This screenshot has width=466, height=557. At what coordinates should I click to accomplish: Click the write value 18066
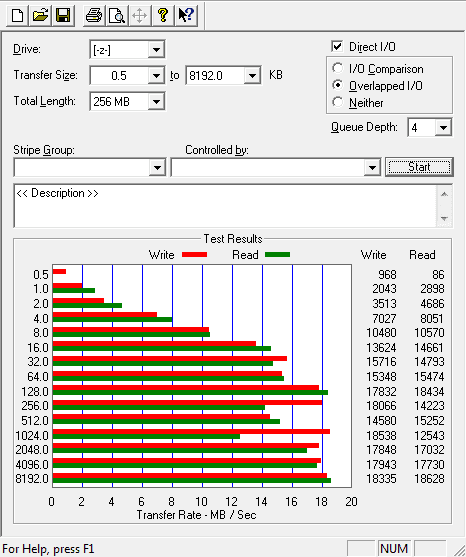381,406
